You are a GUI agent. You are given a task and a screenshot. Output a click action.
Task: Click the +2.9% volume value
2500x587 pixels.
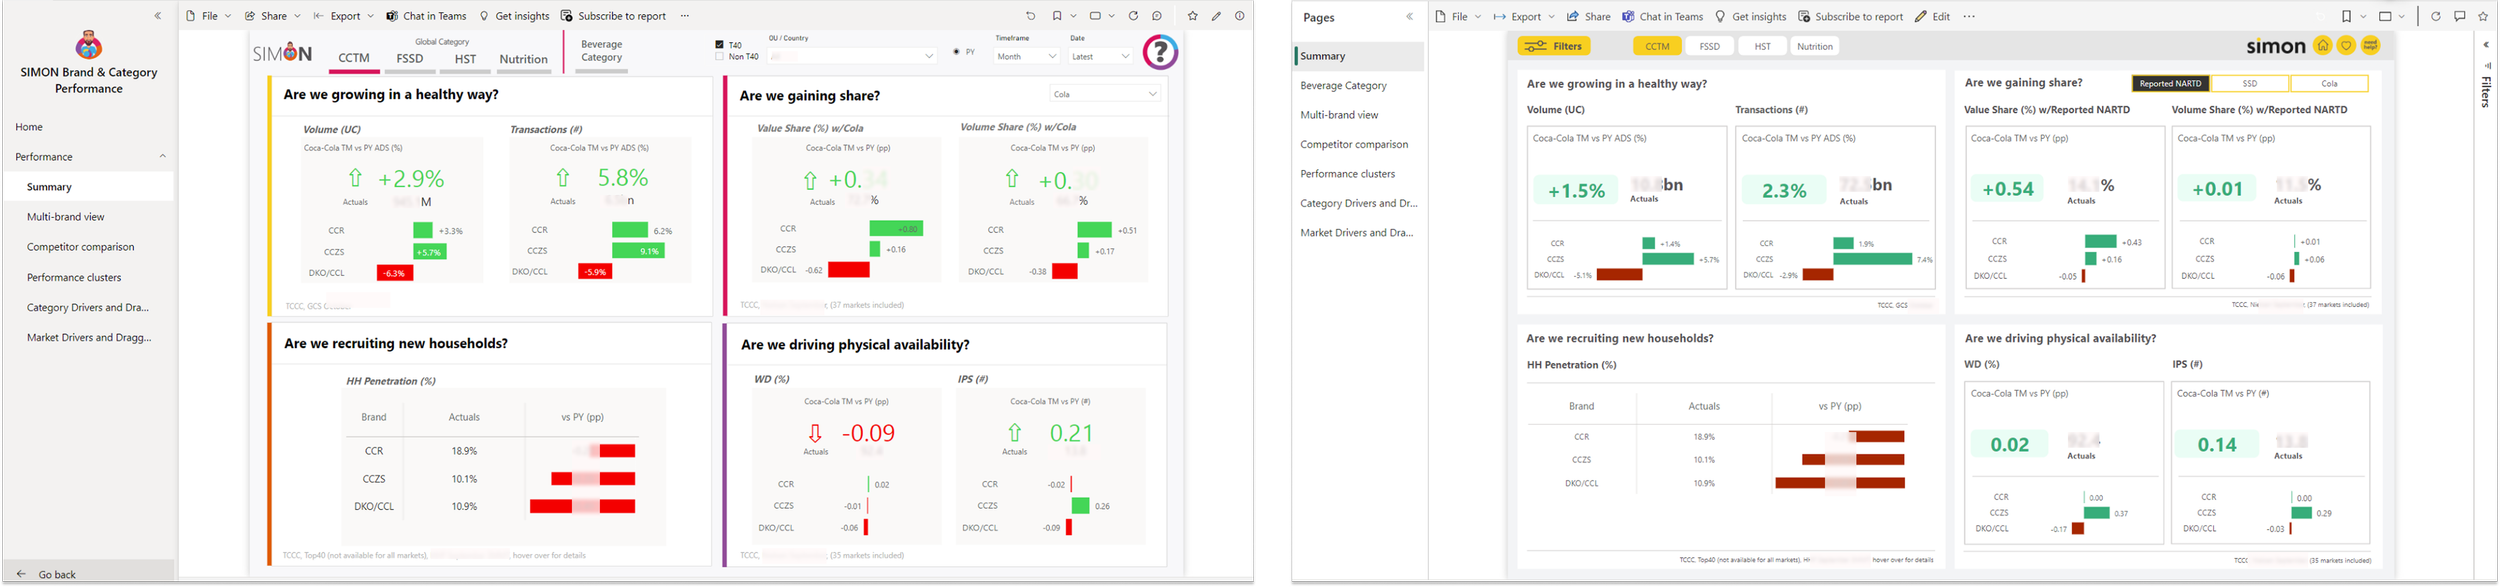pyautogui.click(x=411, y=179)
